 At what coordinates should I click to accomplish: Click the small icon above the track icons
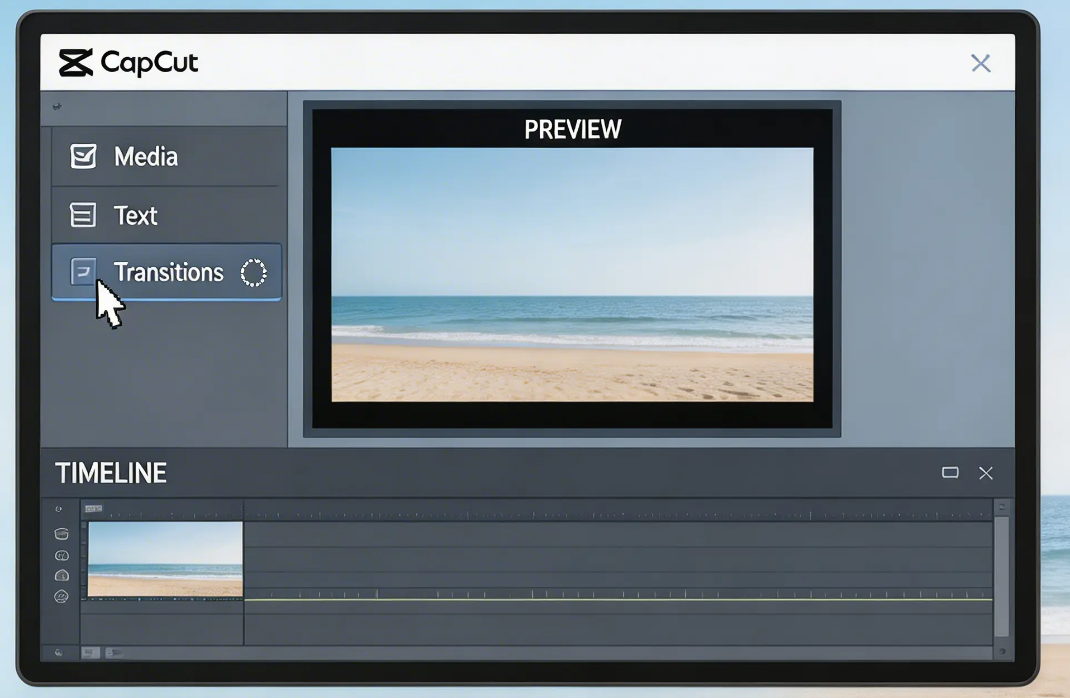point(58,508)
